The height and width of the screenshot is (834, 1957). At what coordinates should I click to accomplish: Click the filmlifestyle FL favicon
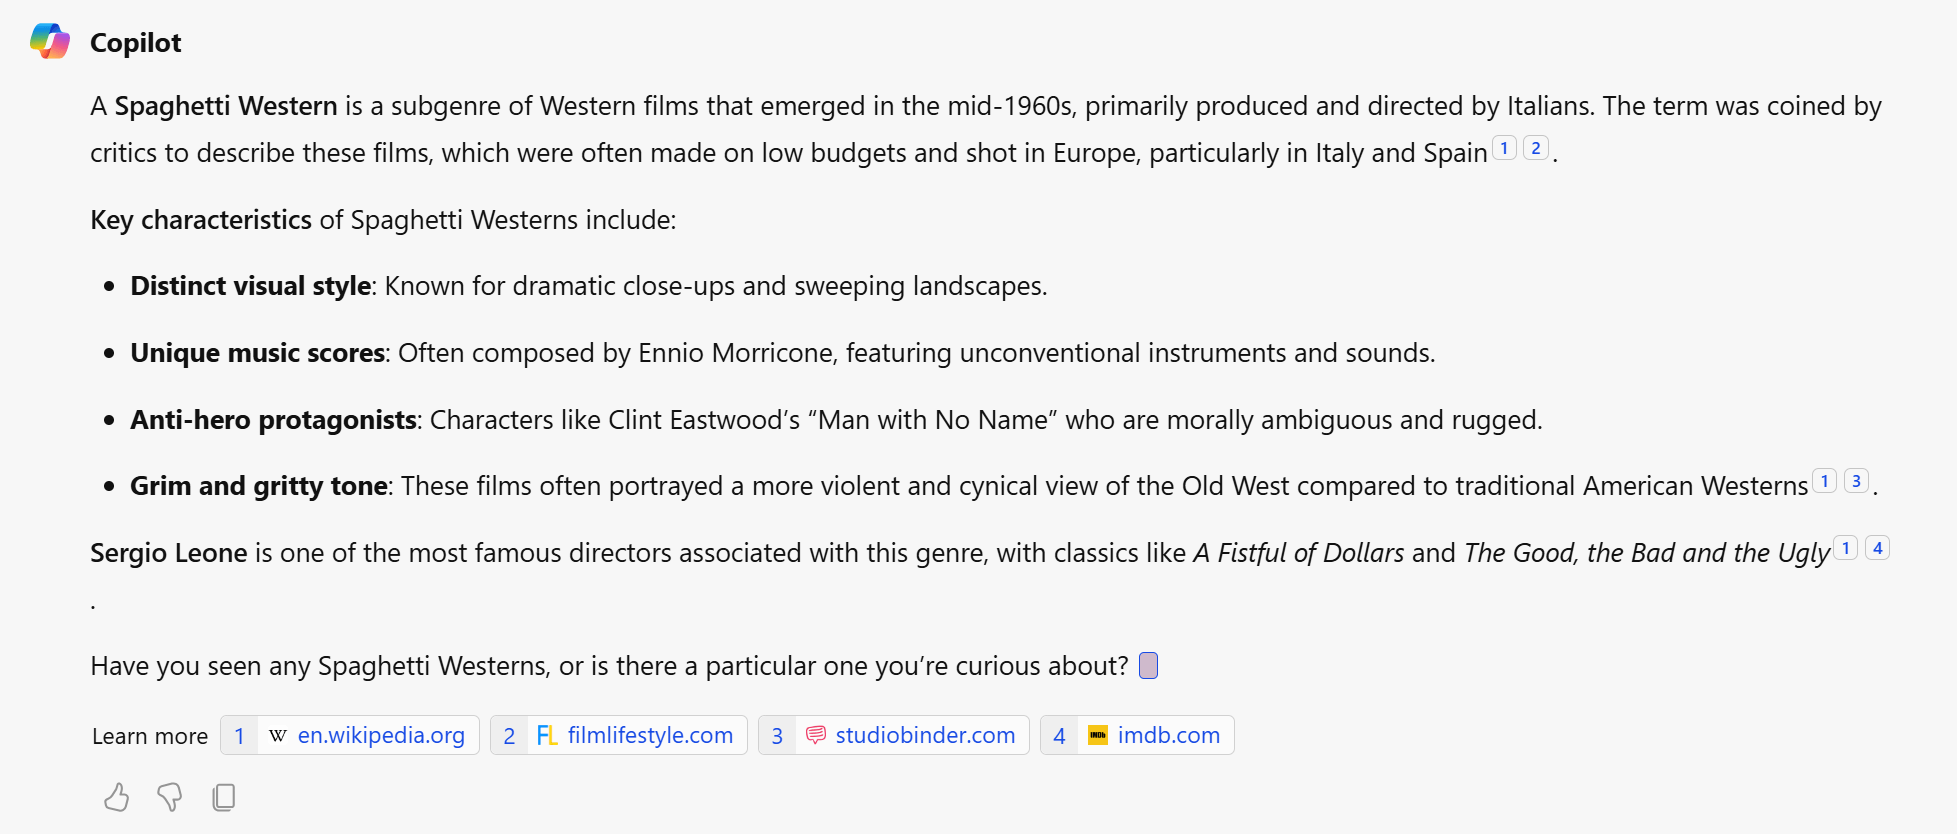point(547,736)
